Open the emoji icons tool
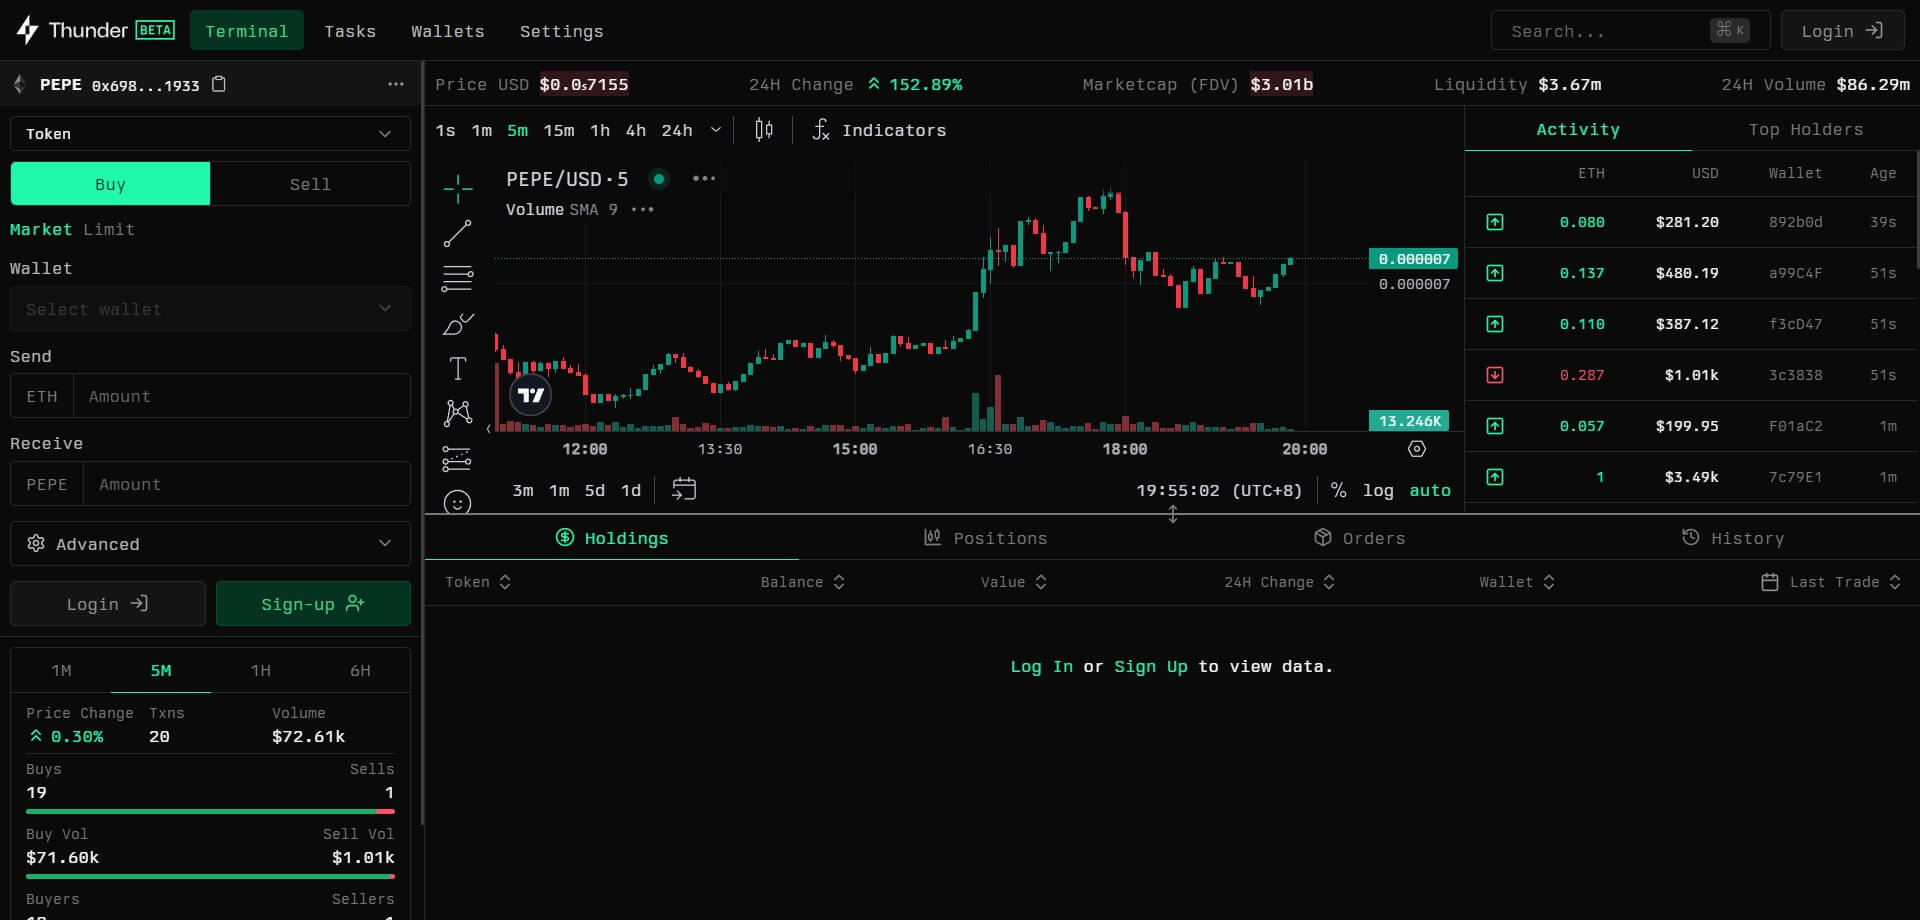1920x920 pixels. click(458, 502)
